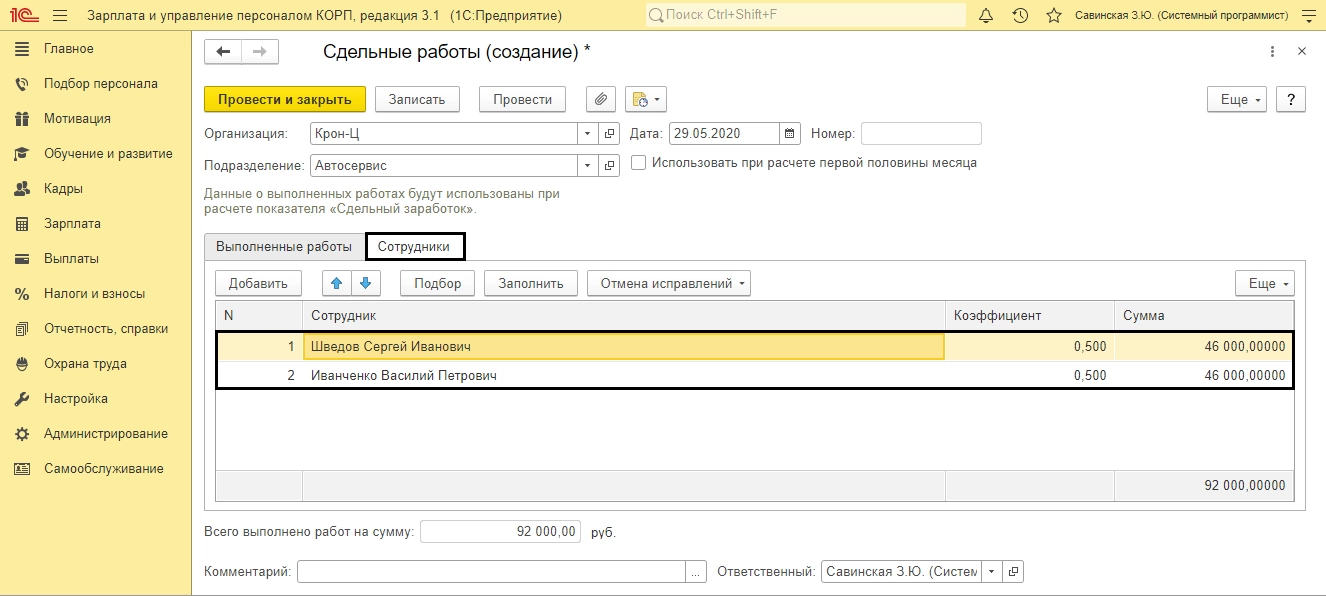This screenshot has height=596, width=1326.
Task: Open the Комментарий ellipsis selector
Action: (696, 572)
